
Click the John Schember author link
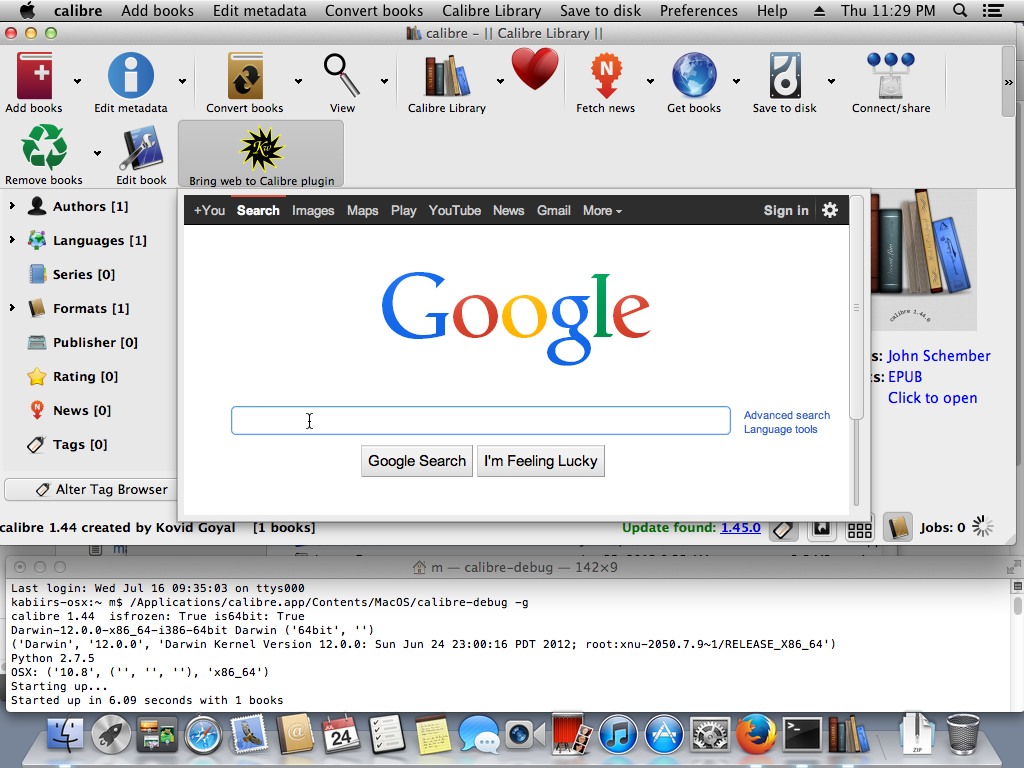pyautogui.click(x=938, y=356)
